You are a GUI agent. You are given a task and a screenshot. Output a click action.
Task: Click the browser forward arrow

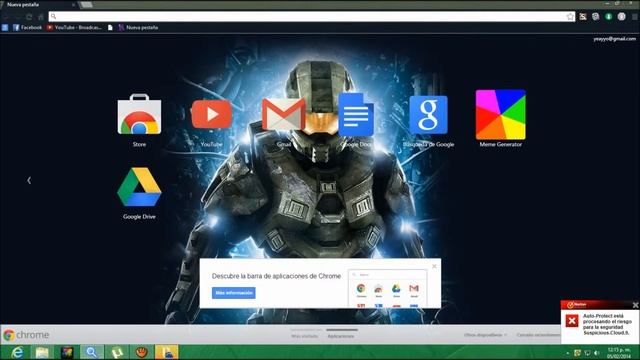pyautogui.click(x=18, y=17)
